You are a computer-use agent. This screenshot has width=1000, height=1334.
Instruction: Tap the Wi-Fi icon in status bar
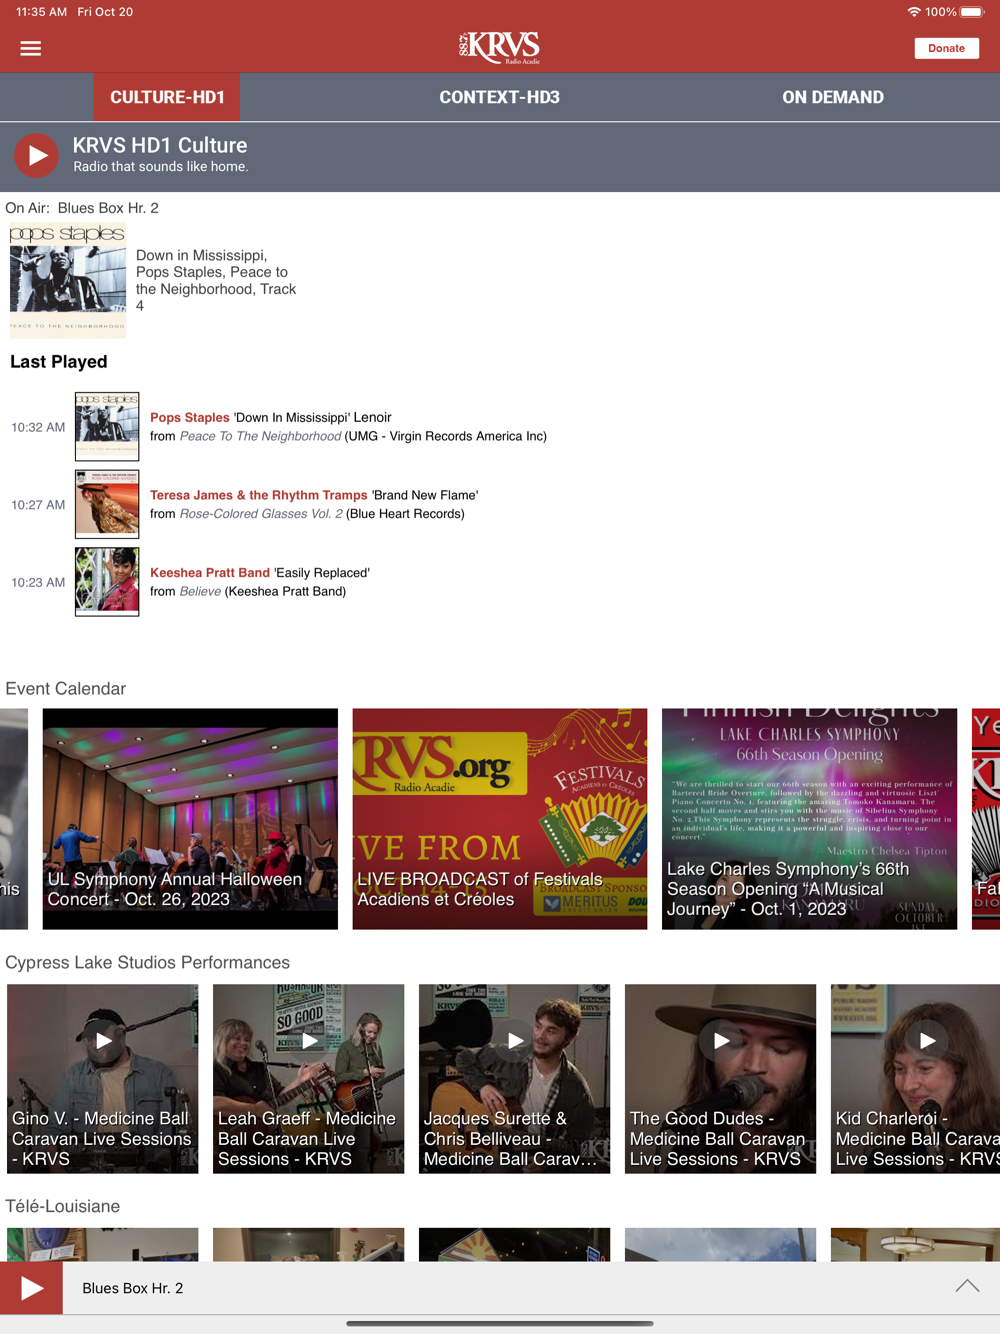coord(914,12)
